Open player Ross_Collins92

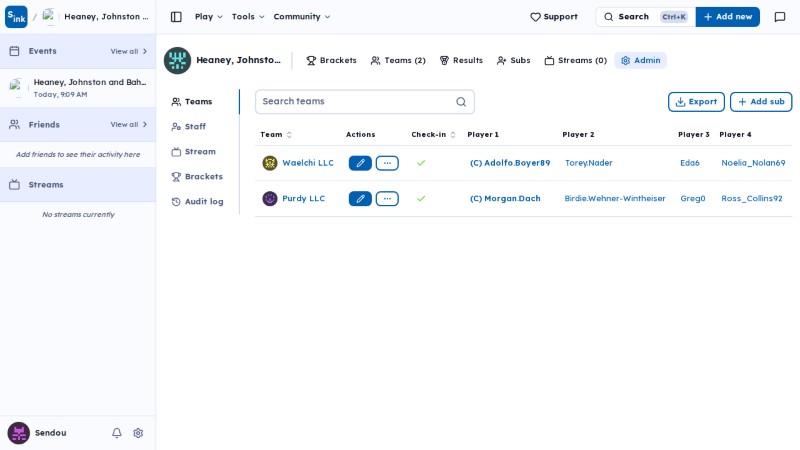[752, 198]
